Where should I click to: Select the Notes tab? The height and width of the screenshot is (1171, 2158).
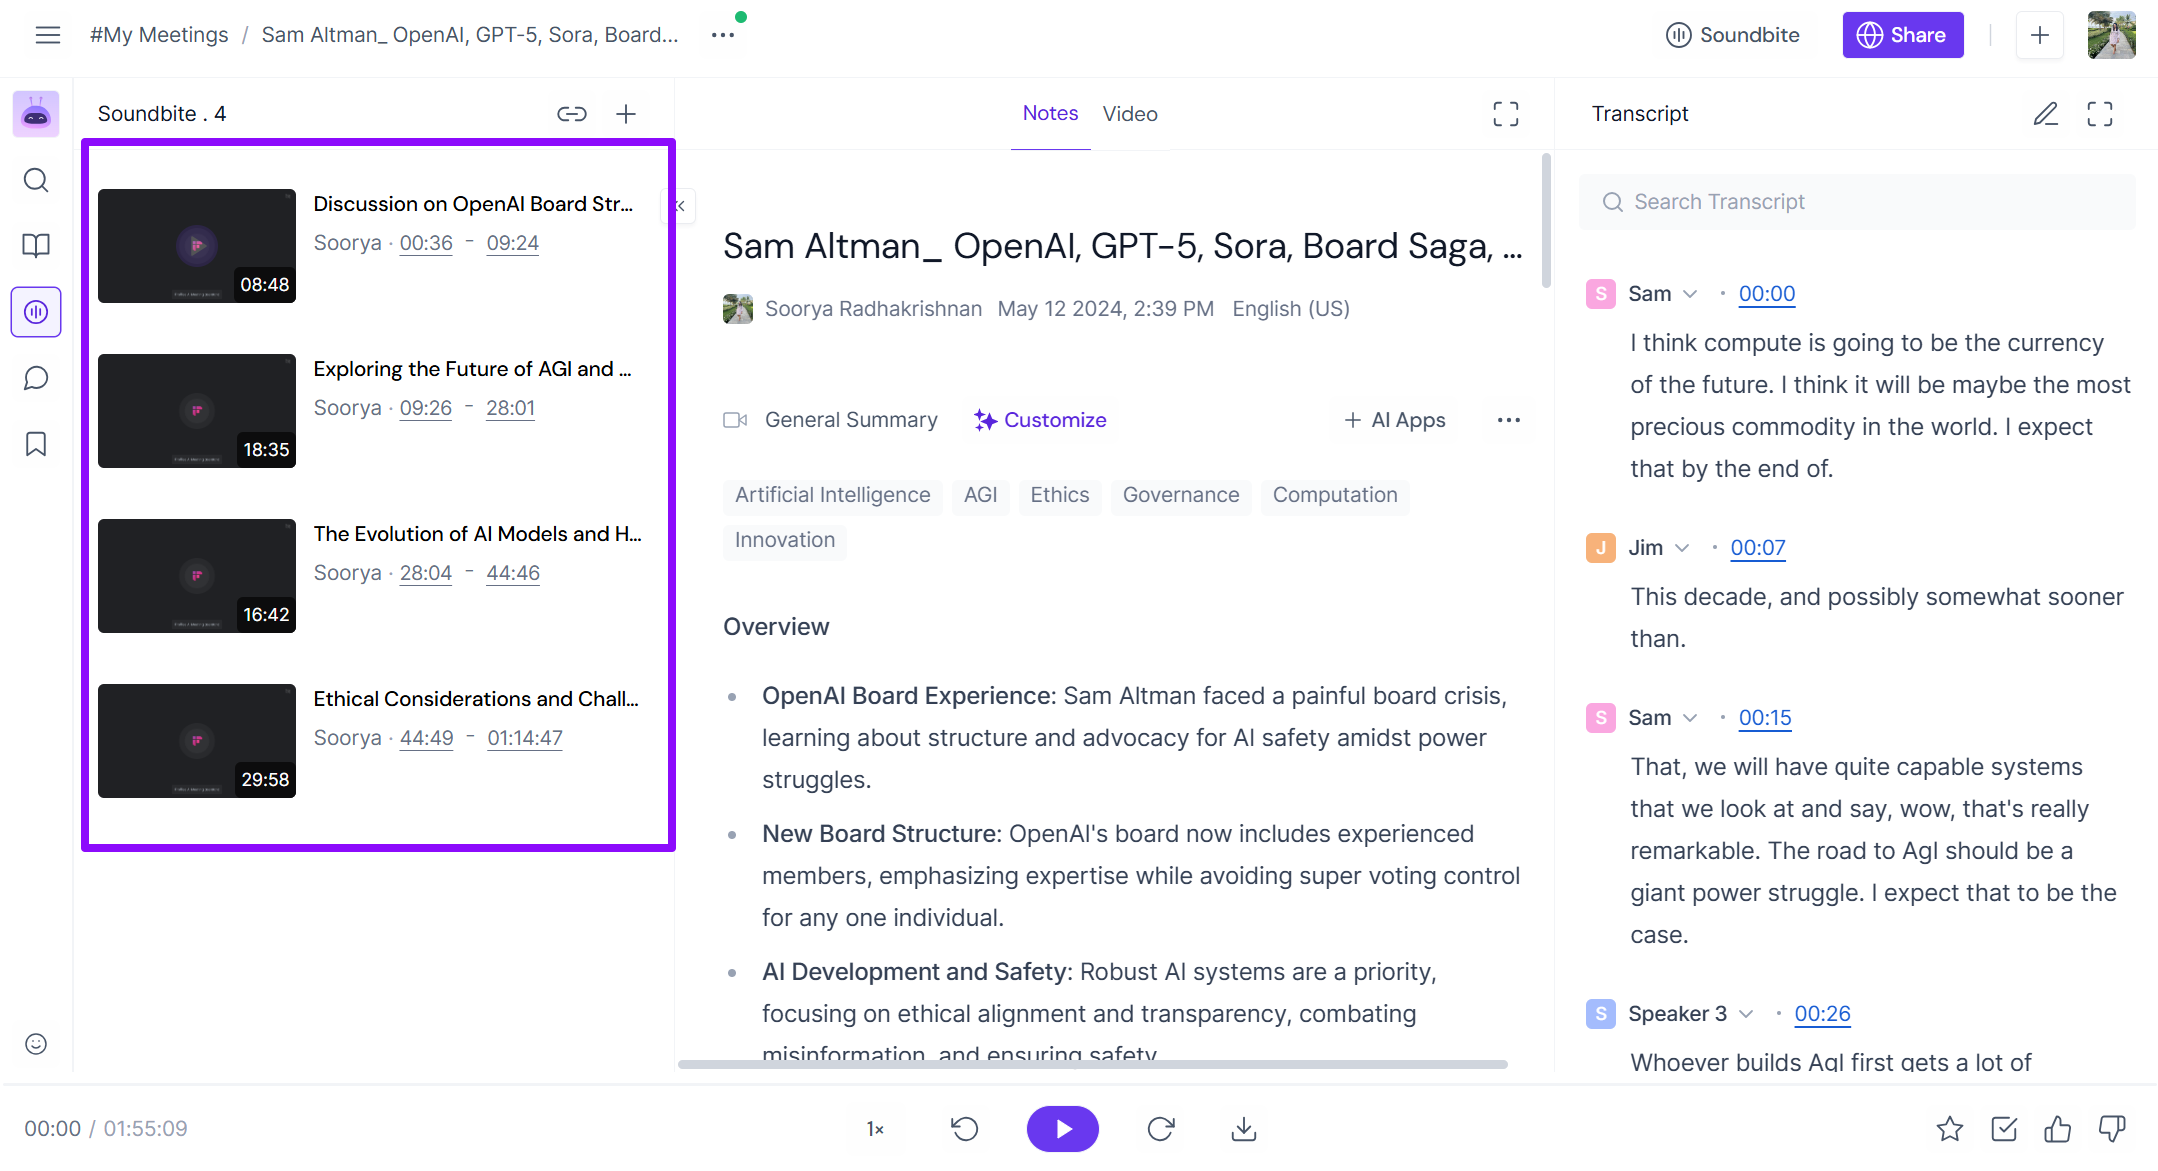pyautogui.click(x=1049, y=114)
